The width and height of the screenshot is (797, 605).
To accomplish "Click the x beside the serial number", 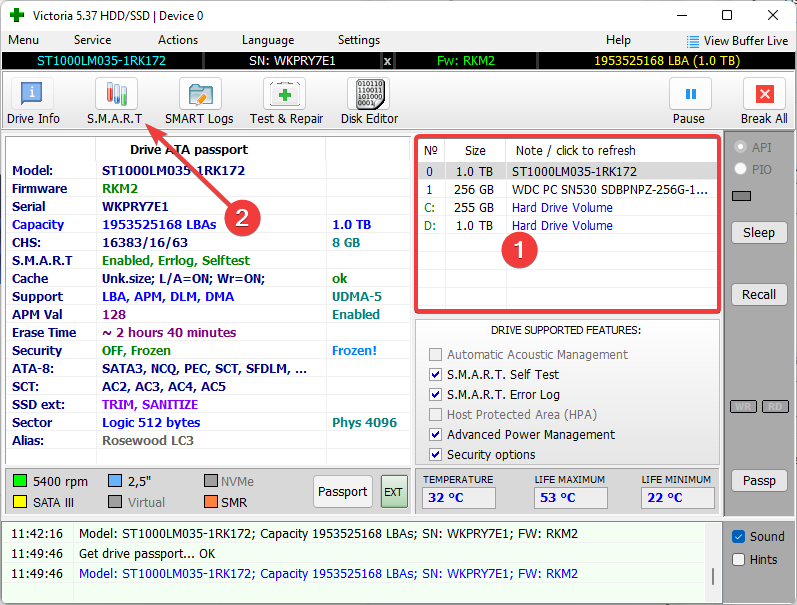I will [x=387, y=61].
